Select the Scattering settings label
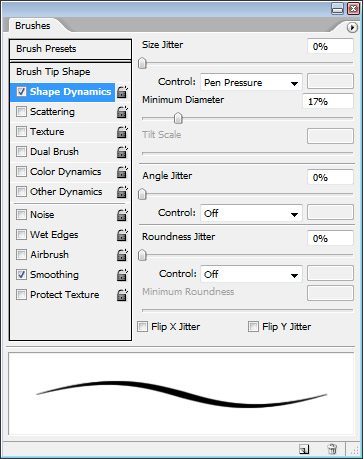This screenshot has height=459, width=364. 52,112
